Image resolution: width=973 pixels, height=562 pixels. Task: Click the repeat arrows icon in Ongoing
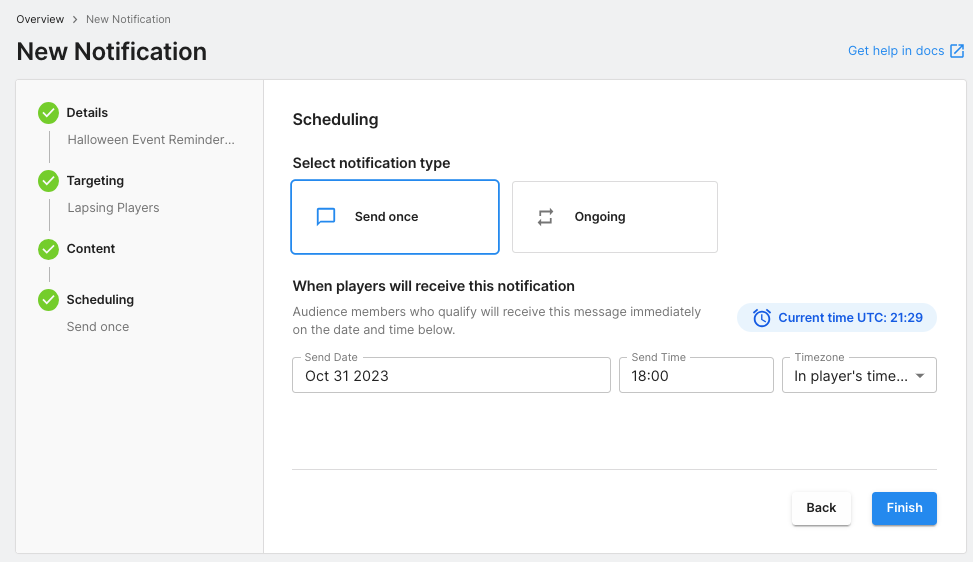[545, 217]
